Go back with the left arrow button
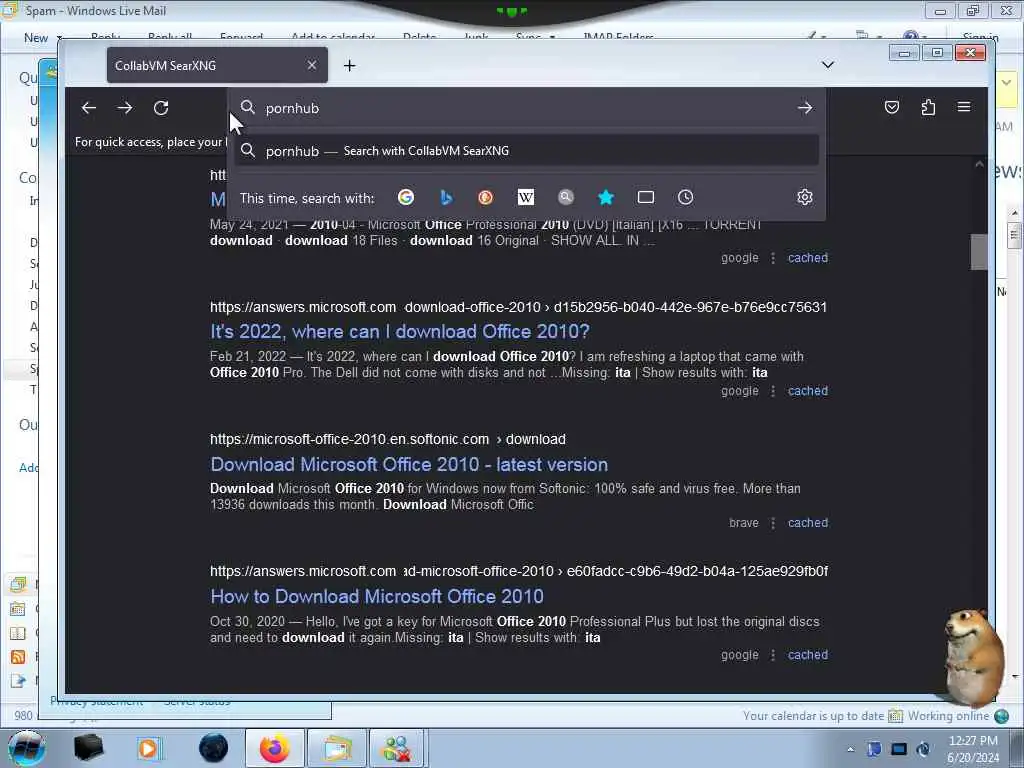This screenshot has width=1024, height=768. (x=89, y=108)
